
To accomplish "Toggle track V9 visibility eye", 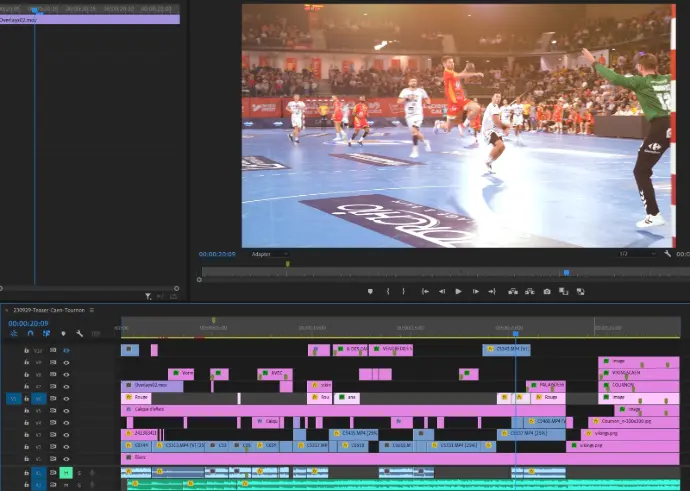I will coord(66,363).
